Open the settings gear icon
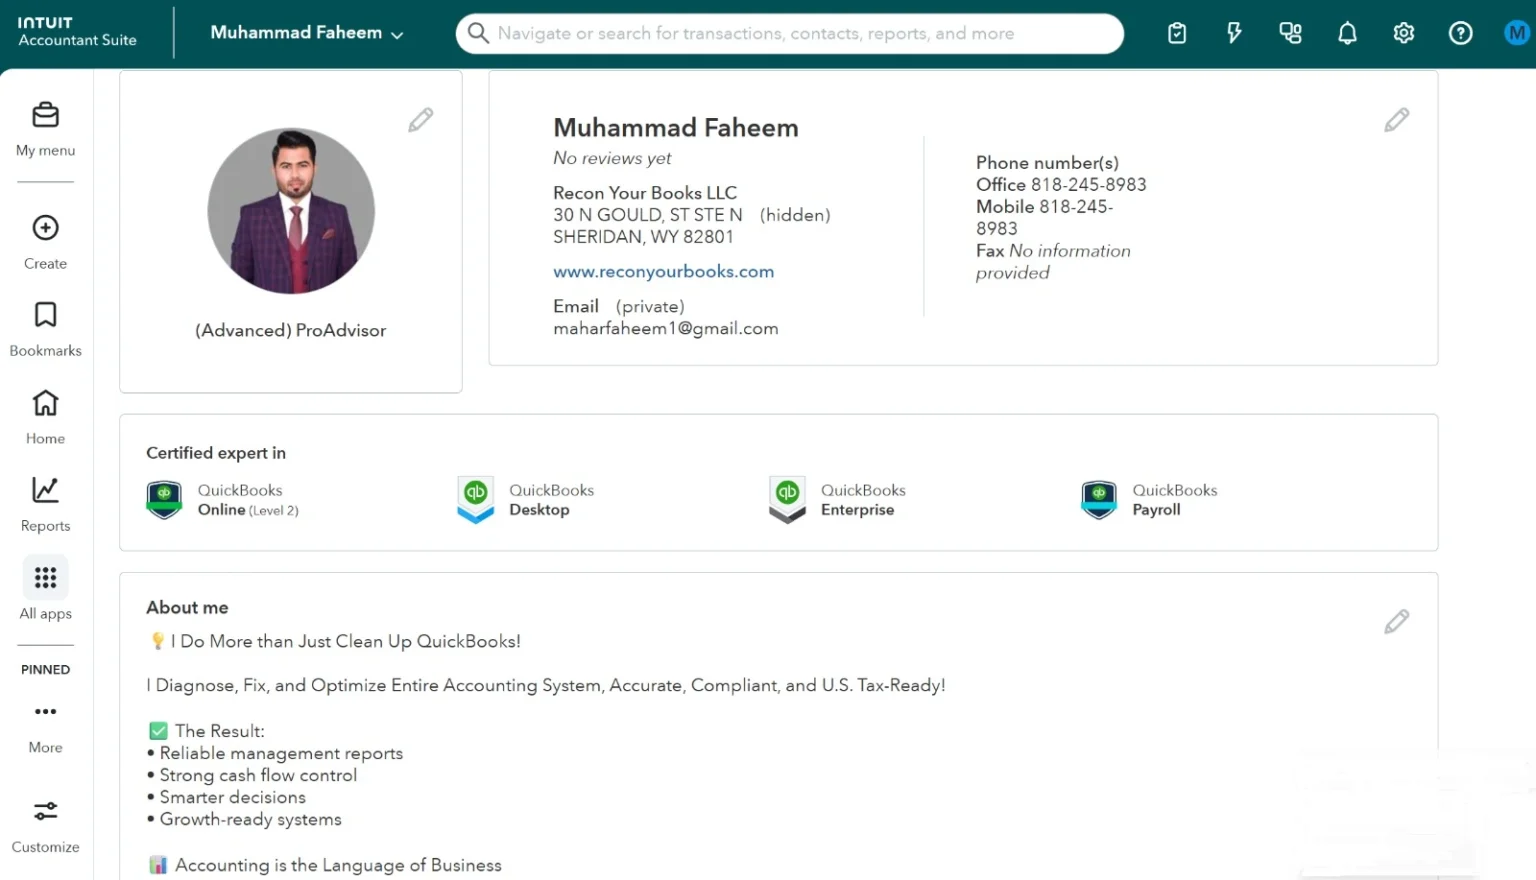Screen dimensions: 1536x880 1403,34
